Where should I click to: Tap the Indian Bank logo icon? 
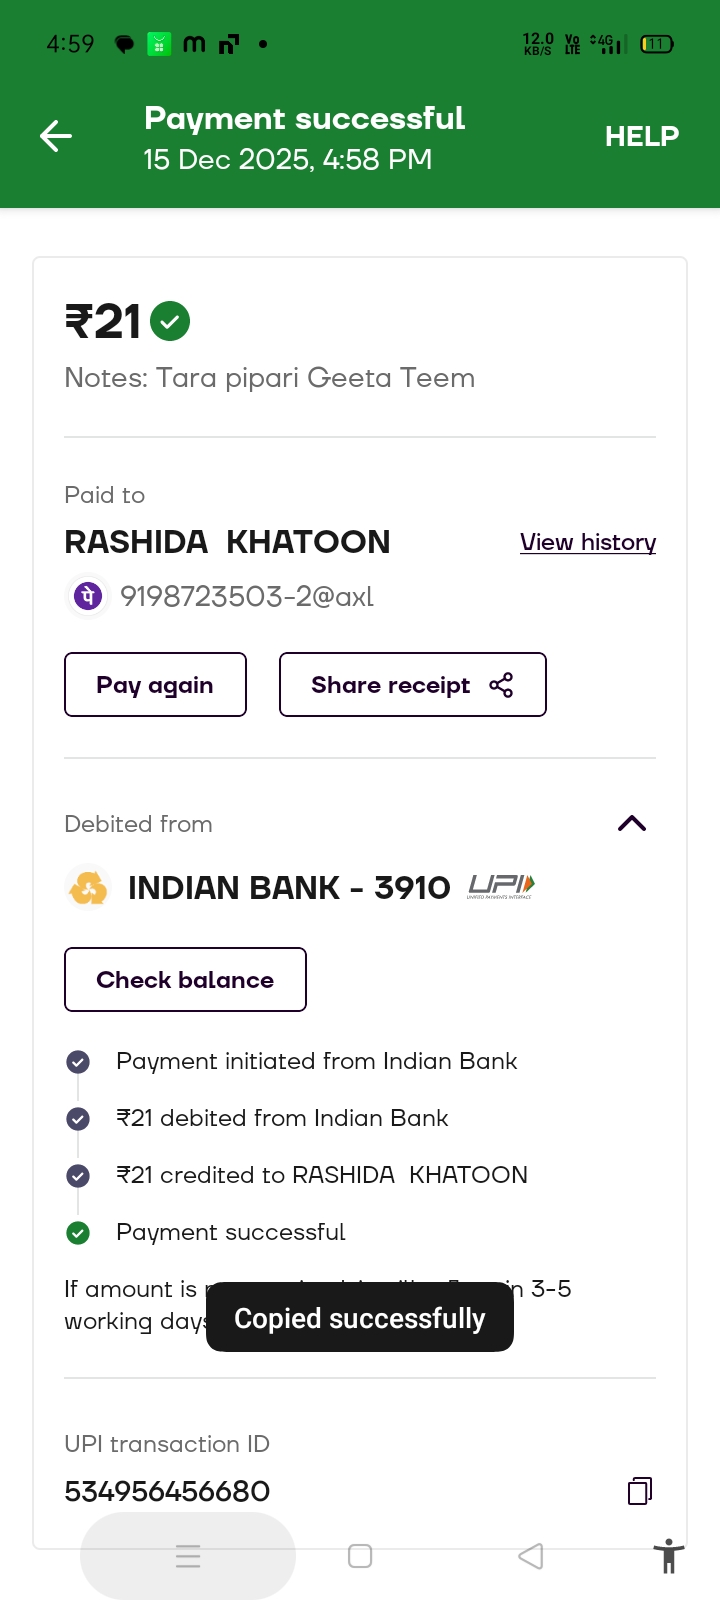pyautogui.click(x=88, y=887)
